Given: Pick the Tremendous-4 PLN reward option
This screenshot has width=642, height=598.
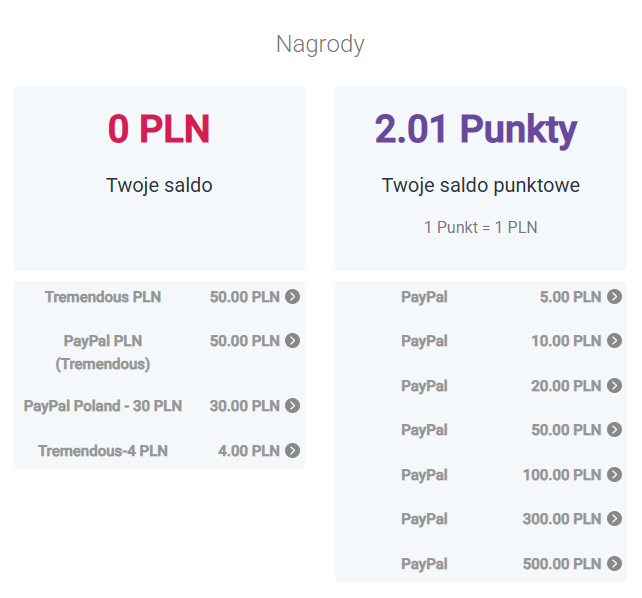Looking at the screenshot, I should [103, 451].
